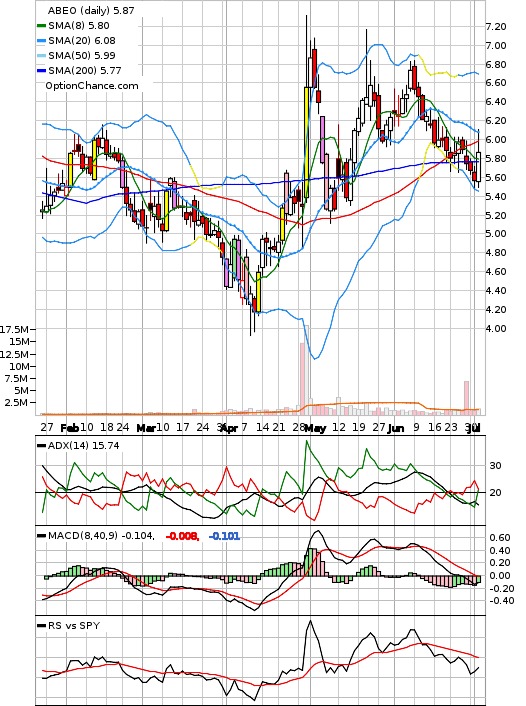Screen dimensions: 526x706
Task: Click the 10M volume axis label
Action: (19, 367)
